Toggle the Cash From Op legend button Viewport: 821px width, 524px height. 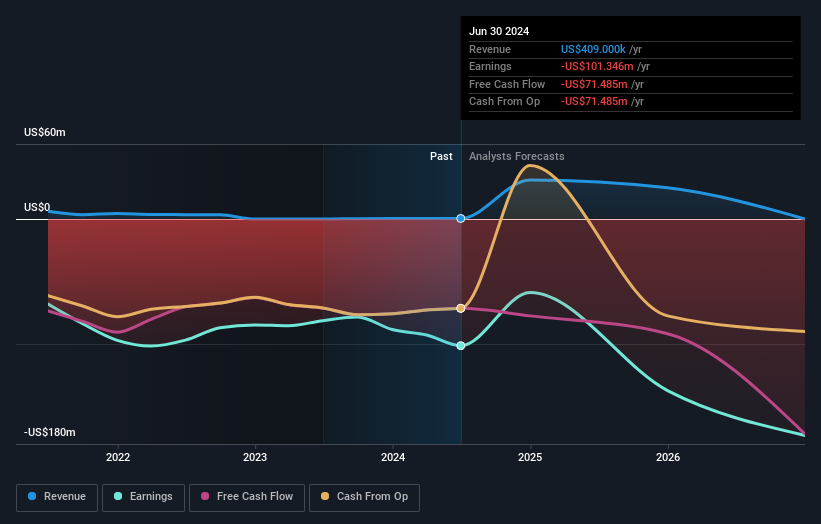[x=364, y=497]
